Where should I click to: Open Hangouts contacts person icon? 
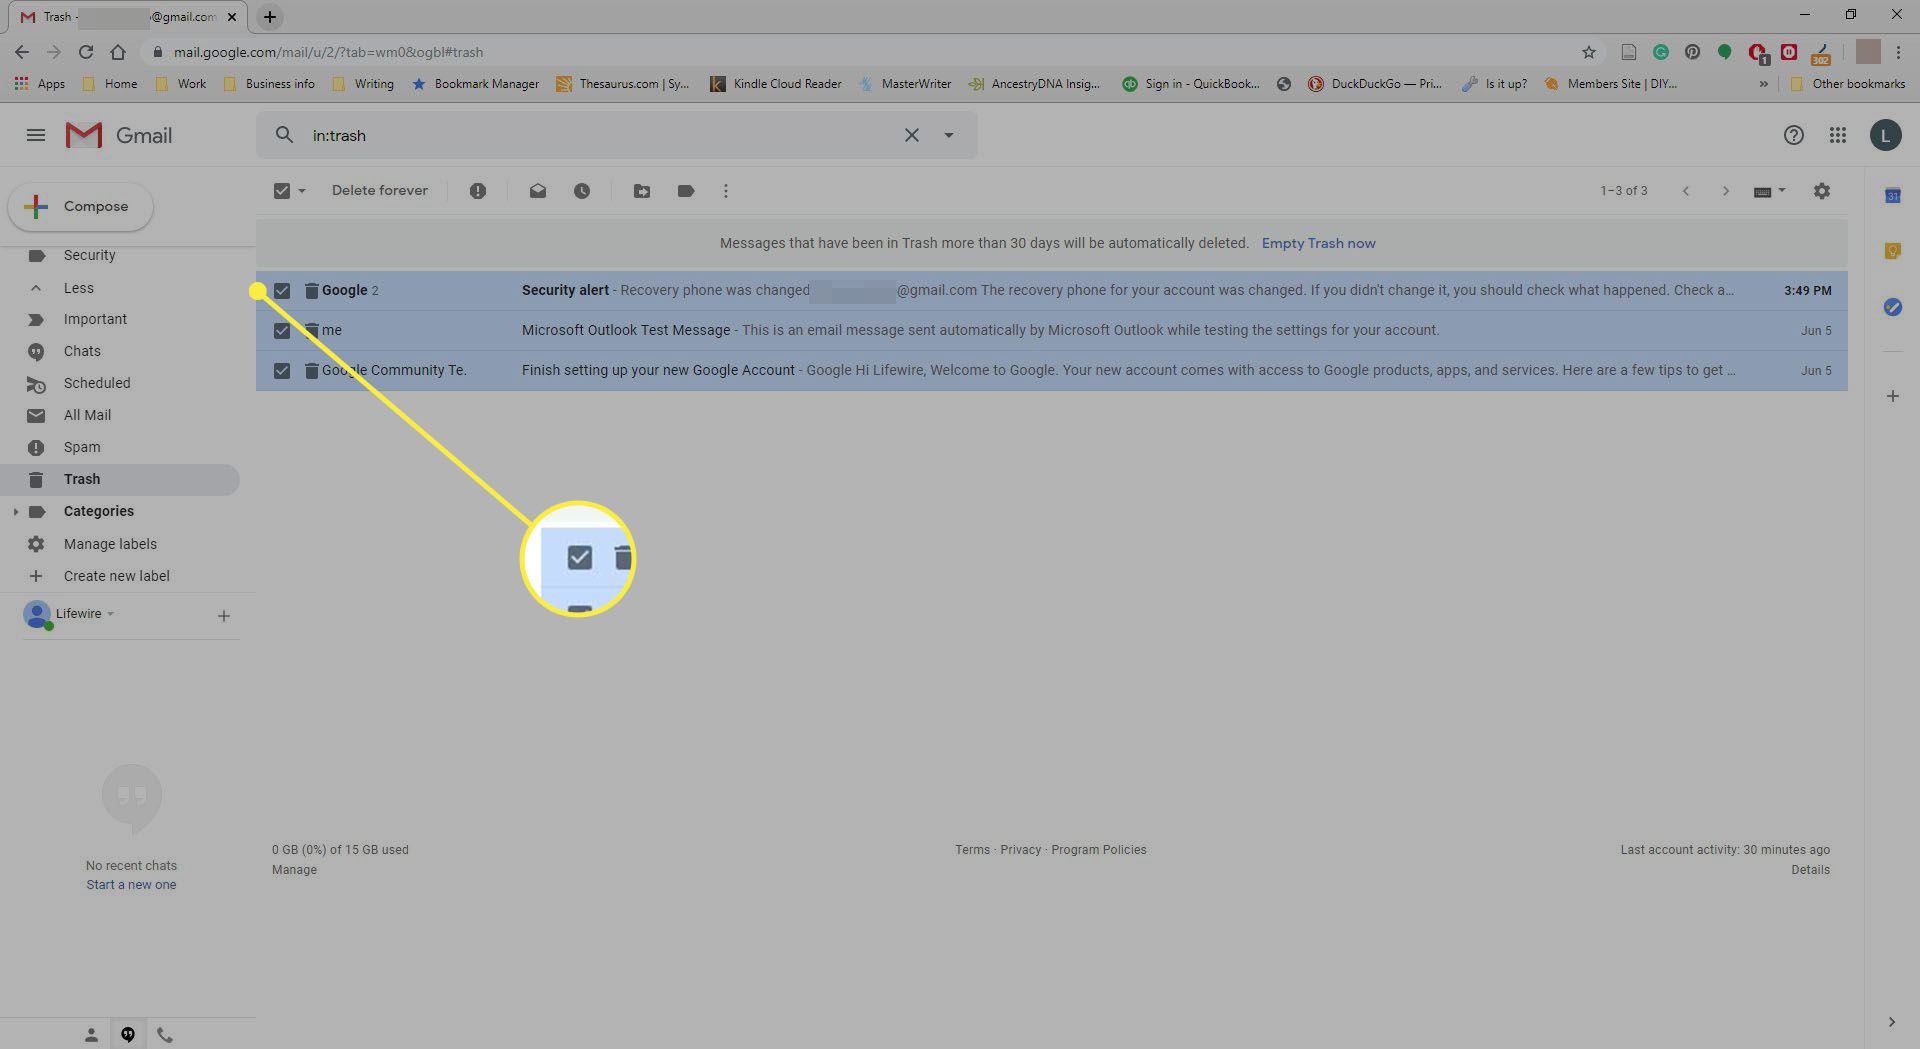[91, 1035]
